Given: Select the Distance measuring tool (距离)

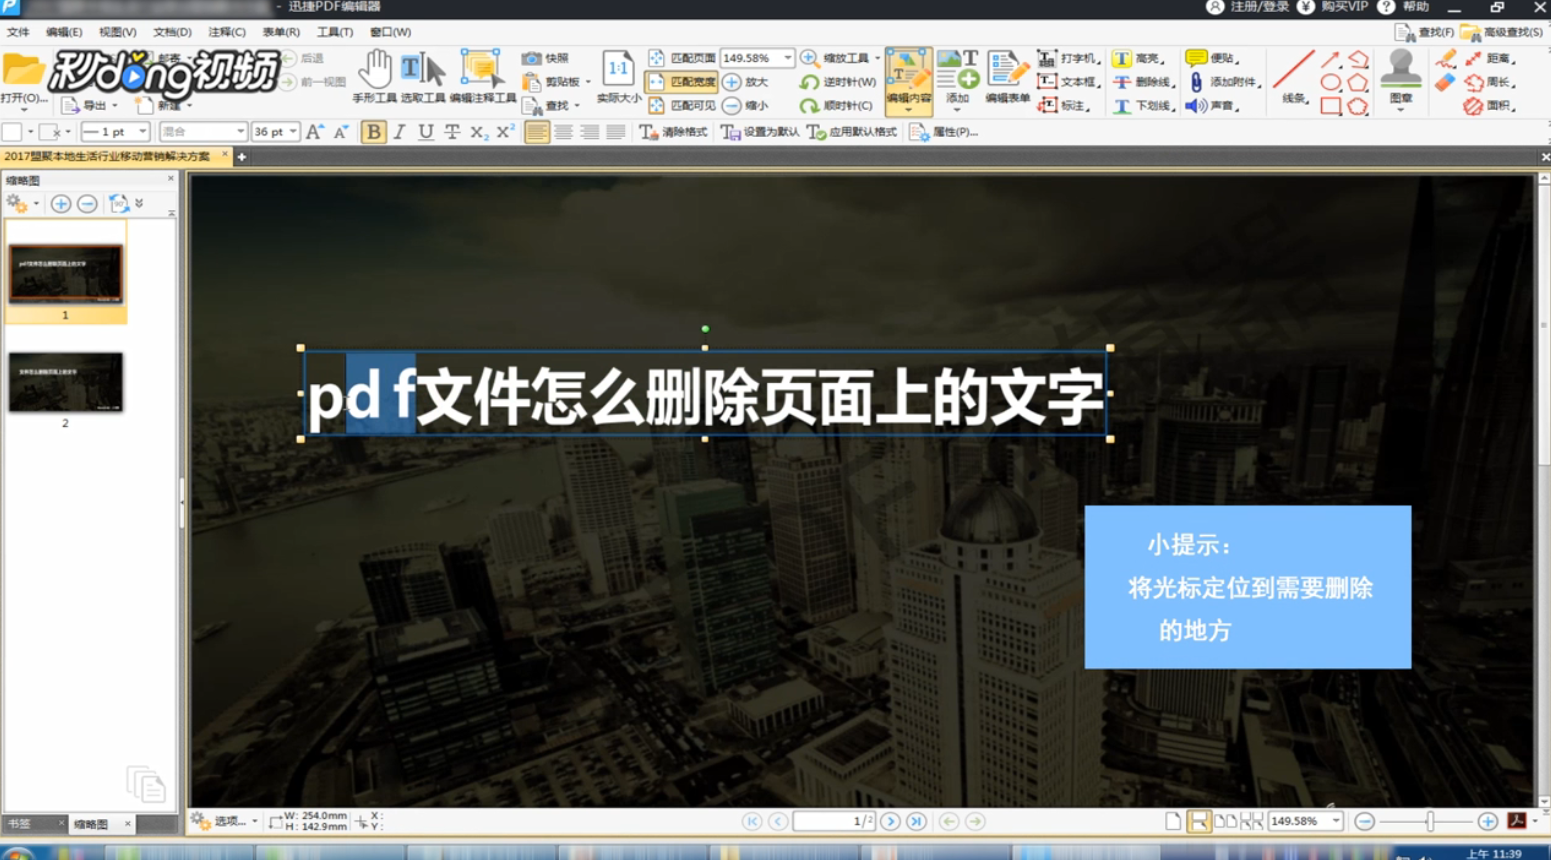Looking at the screenshot, I should pos(1490,58).
